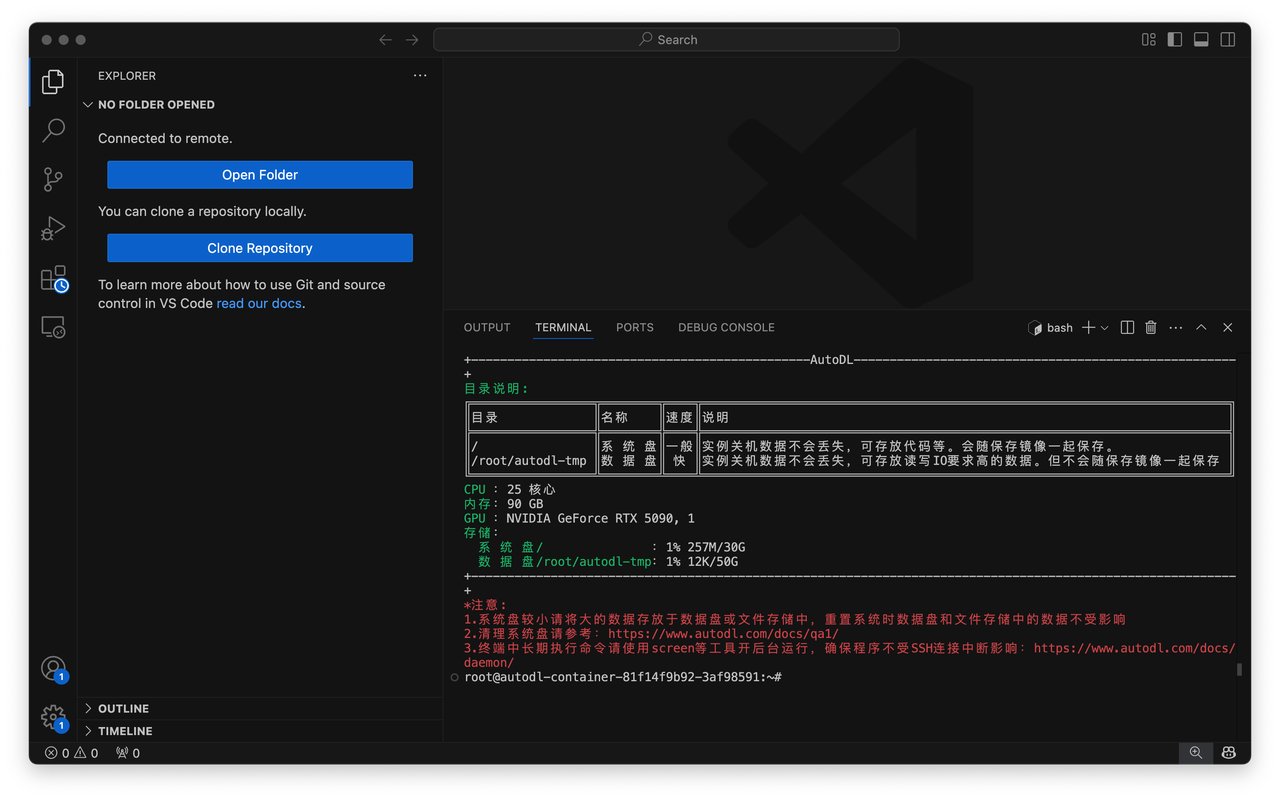Click the Search command center field

666,40
